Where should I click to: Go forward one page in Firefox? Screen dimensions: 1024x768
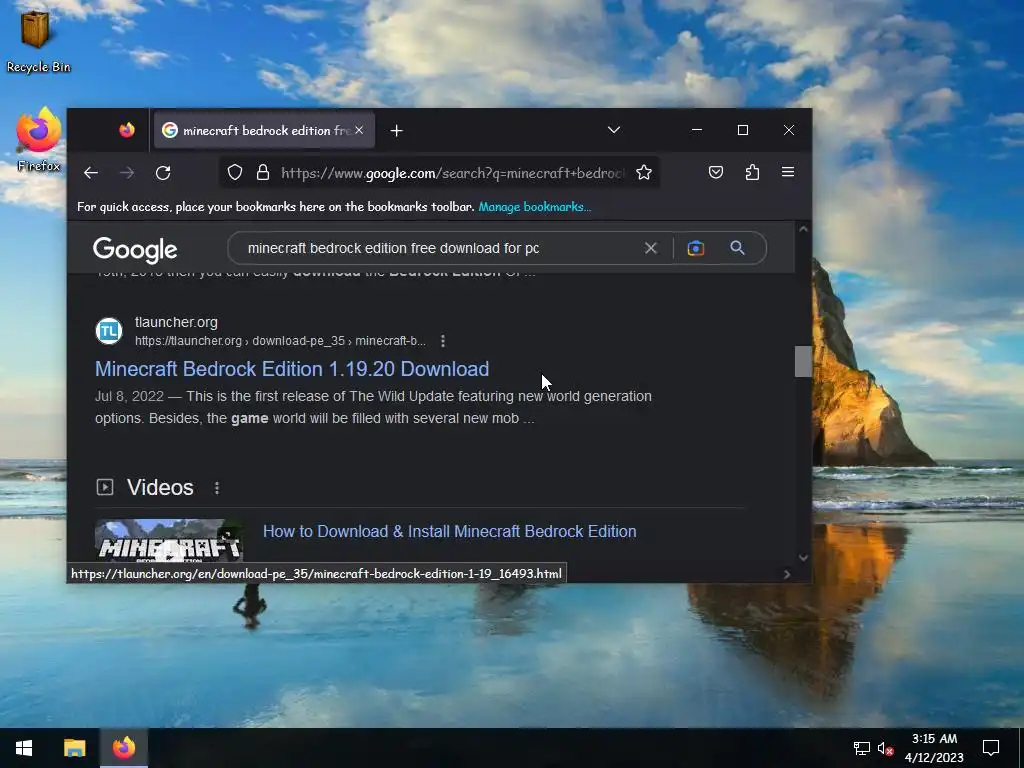[x=127, y=172]
